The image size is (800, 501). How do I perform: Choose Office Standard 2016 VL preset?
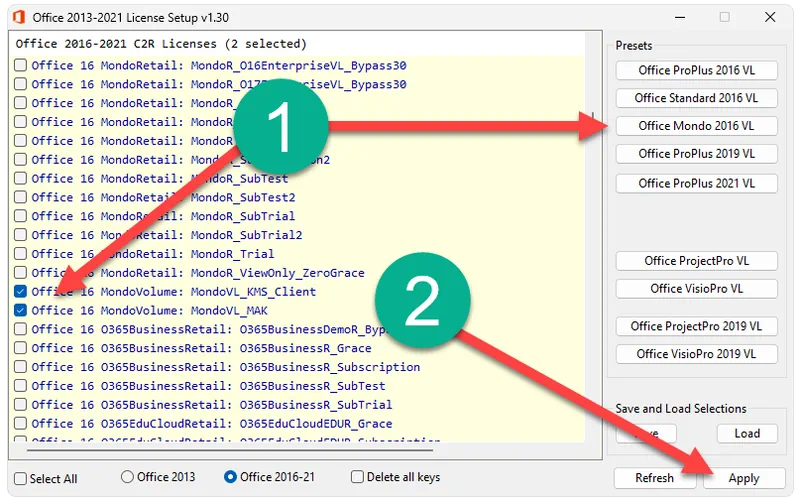(696, 98)
